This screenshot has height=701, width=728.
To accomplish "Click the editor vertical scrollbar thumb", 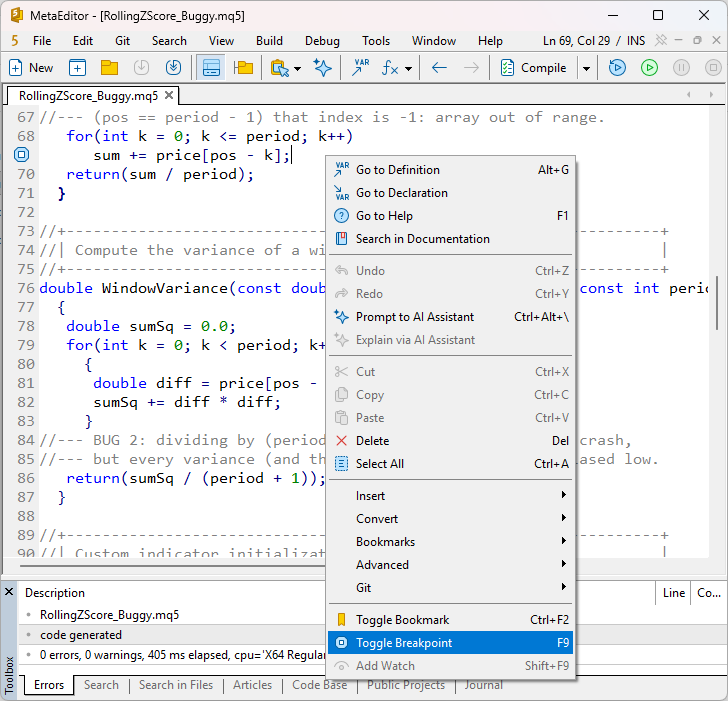I will coord(717,304).
